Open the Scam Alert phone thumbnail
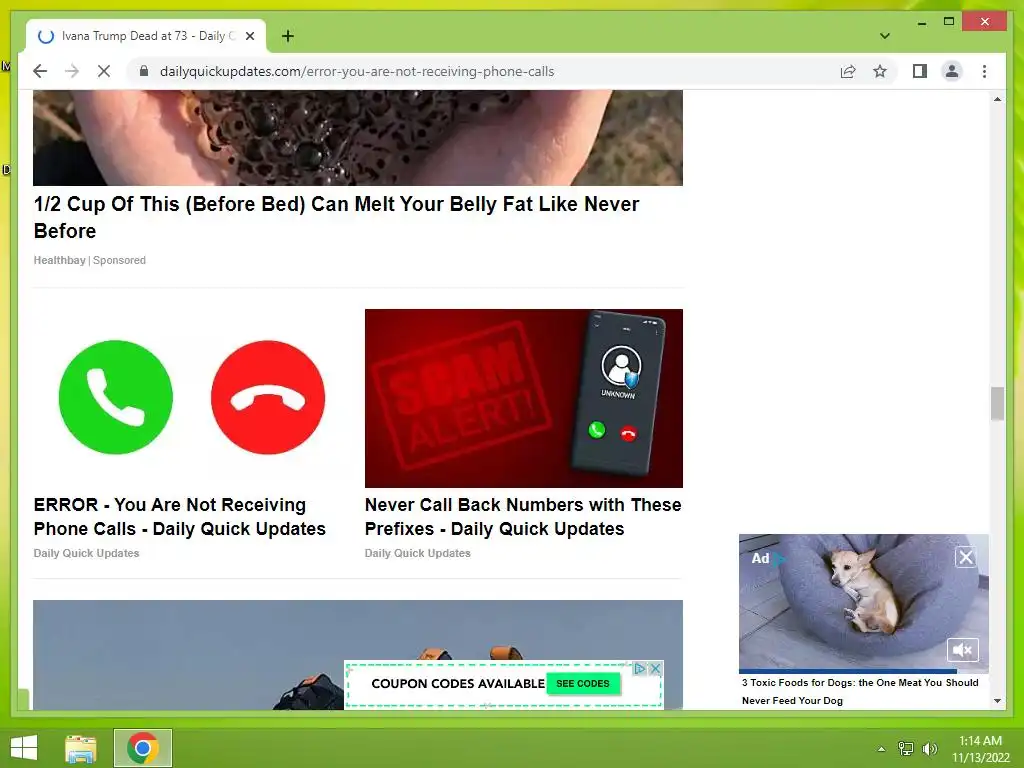Screen dimensions: 1024x768 (x=524, y=398)
